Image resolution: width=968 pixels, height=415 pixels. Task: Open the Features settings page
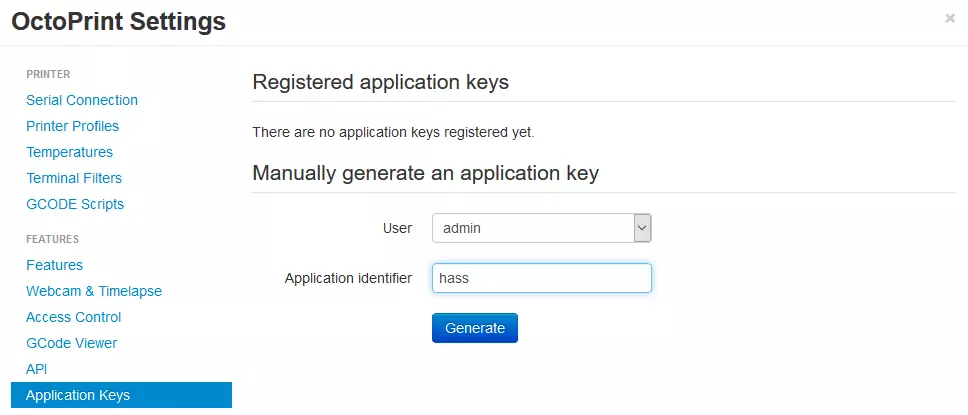(54, 265)
